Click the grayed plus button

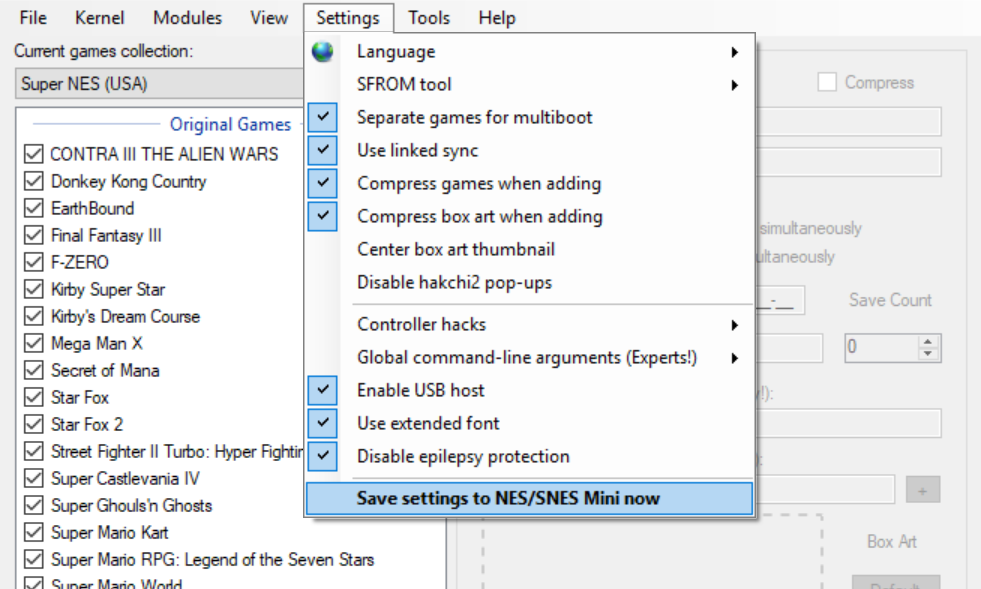click(x=923, y=489)
